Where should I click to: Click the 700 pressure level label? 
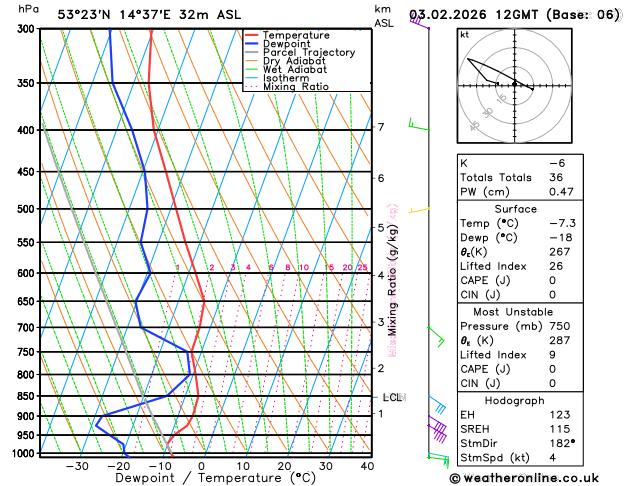pos(28,328)
